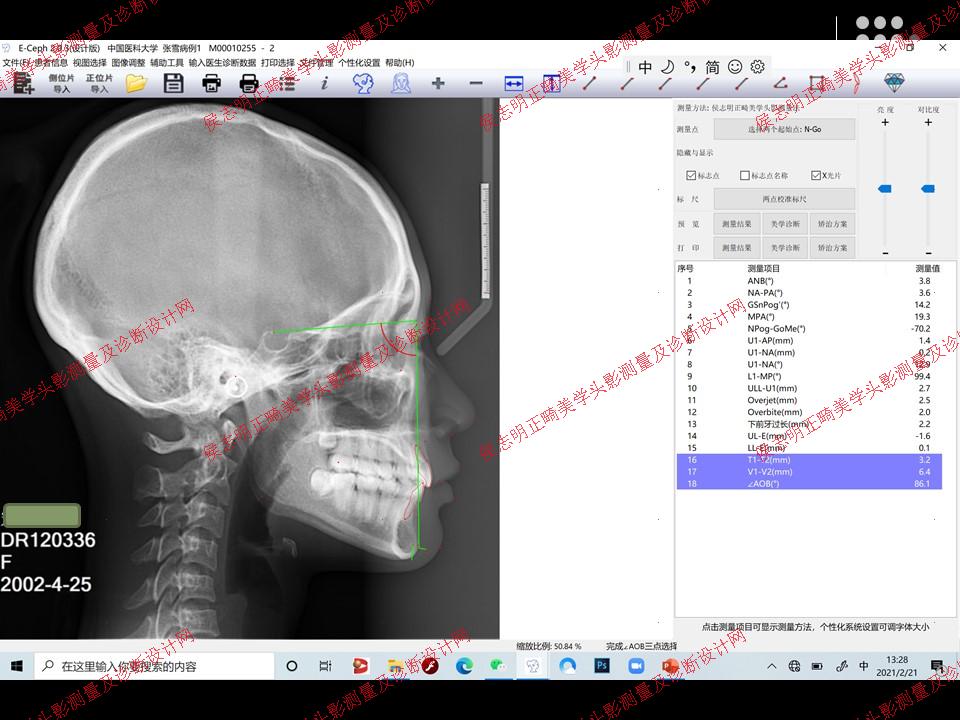Screen dimensions: 960x720
Task: Increase brightness with the 亮度 plus sign
Action: click(885, 122)
